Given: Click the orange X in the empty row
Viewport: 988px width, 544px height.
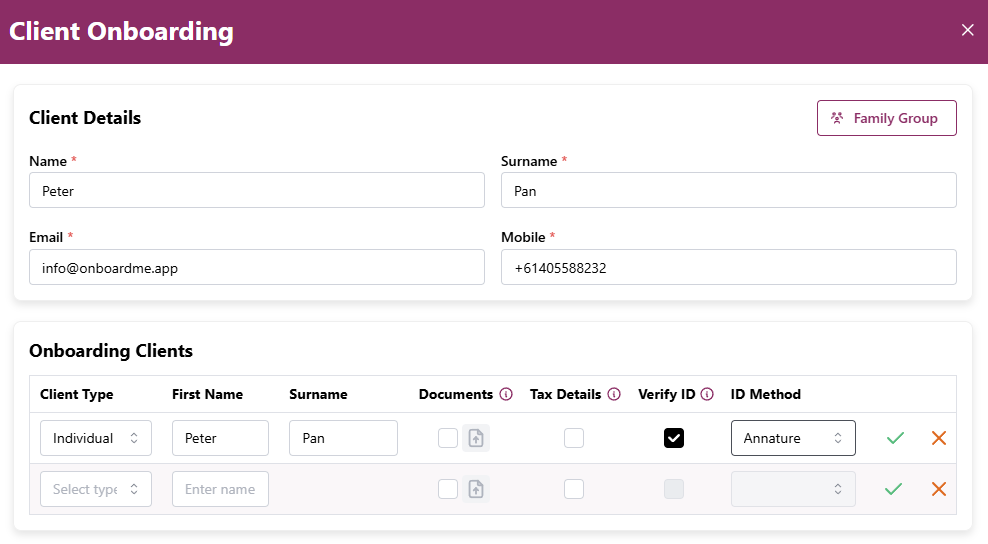Looking at the screenshot, I should coord(938,489).
